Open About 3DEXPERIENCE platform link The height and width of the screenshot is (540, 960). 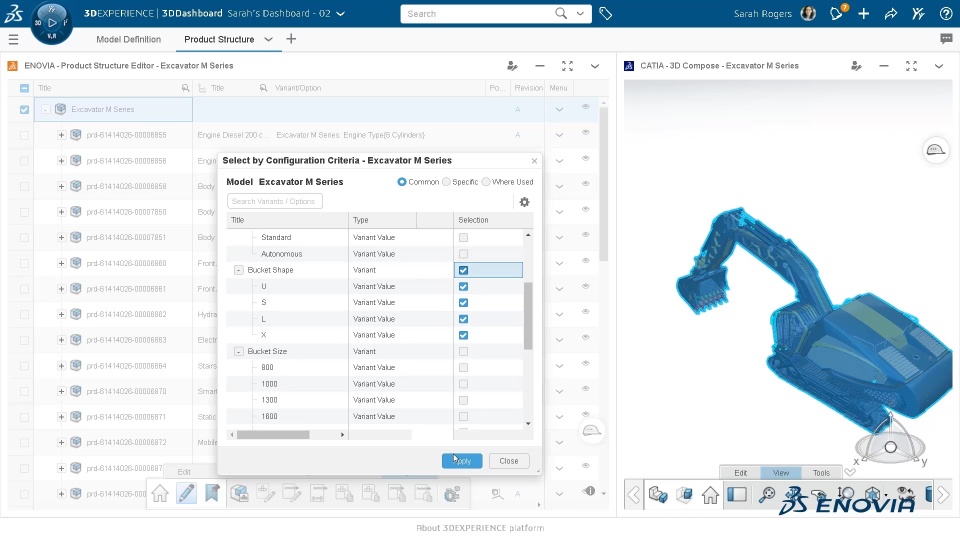pos(480,528)
